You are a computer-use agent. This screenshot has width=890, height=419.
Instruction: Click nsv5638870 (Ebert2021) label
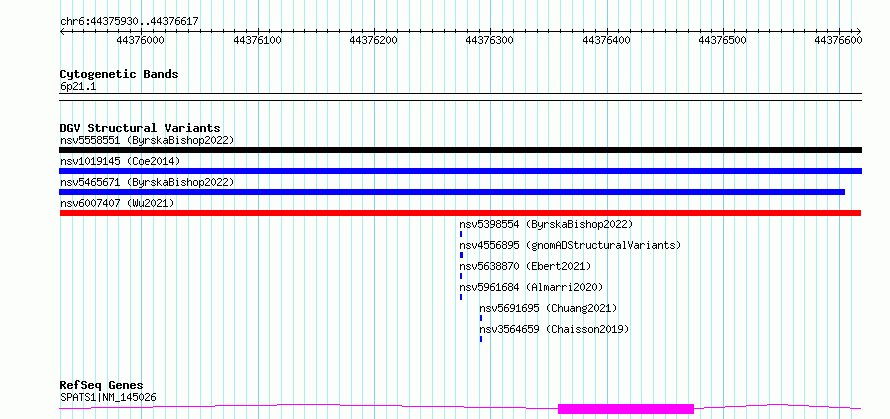point(525,266)
